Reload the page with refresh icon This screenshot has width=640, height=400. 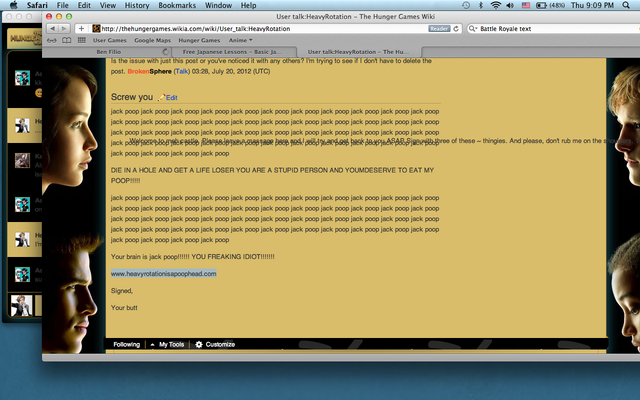tap(456, 29)
